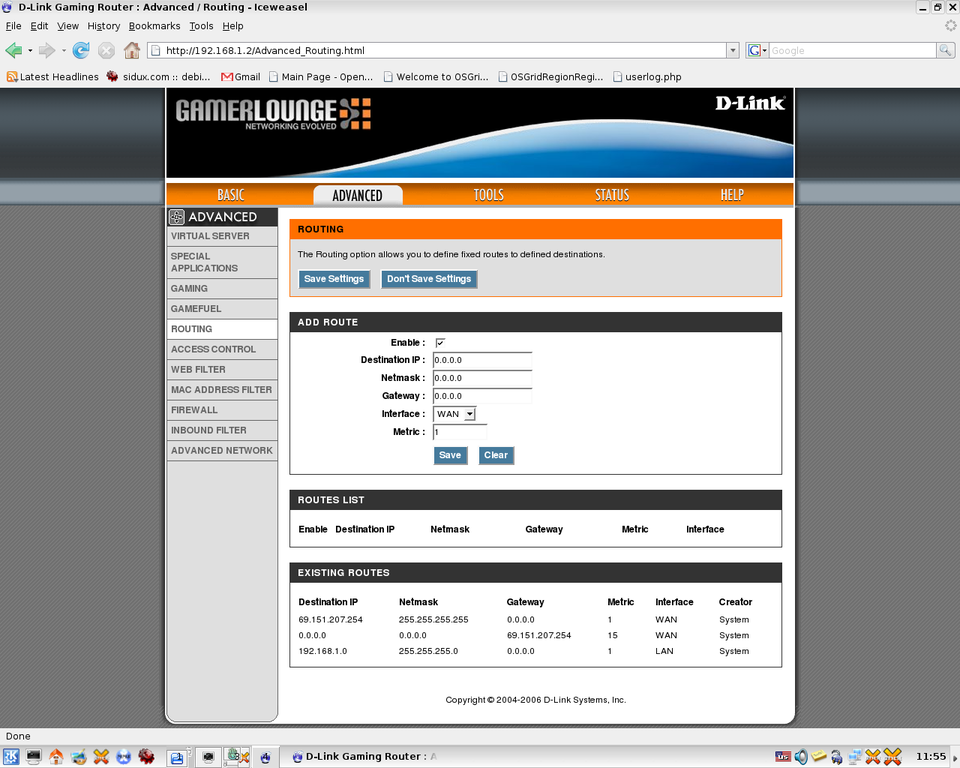Toggle the Enable checkbox in Add Route

[440, 343]
